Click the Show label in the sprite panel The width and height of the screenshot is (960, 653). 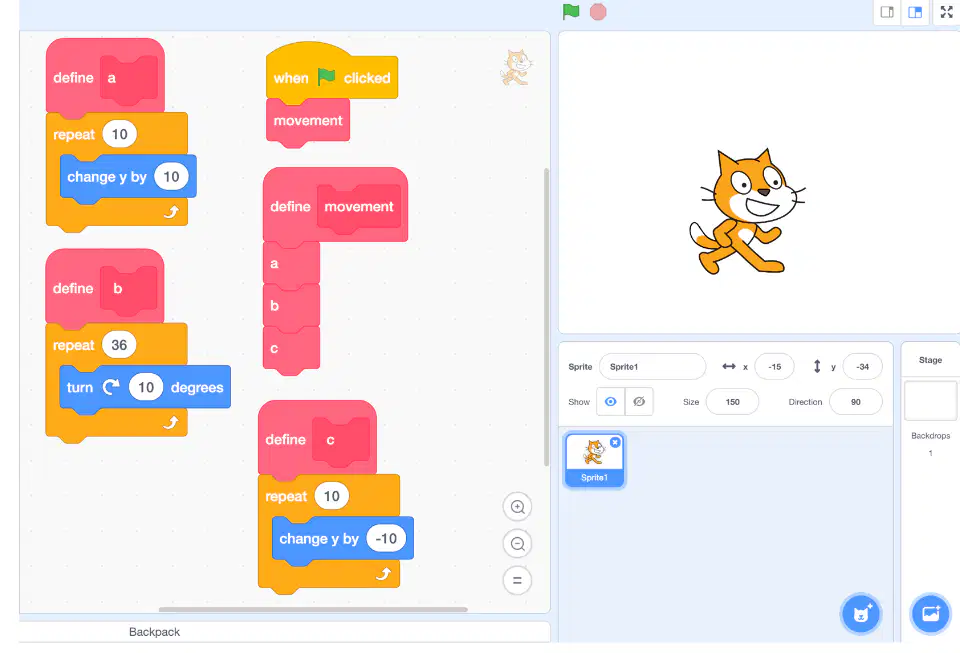pos(579,402)
